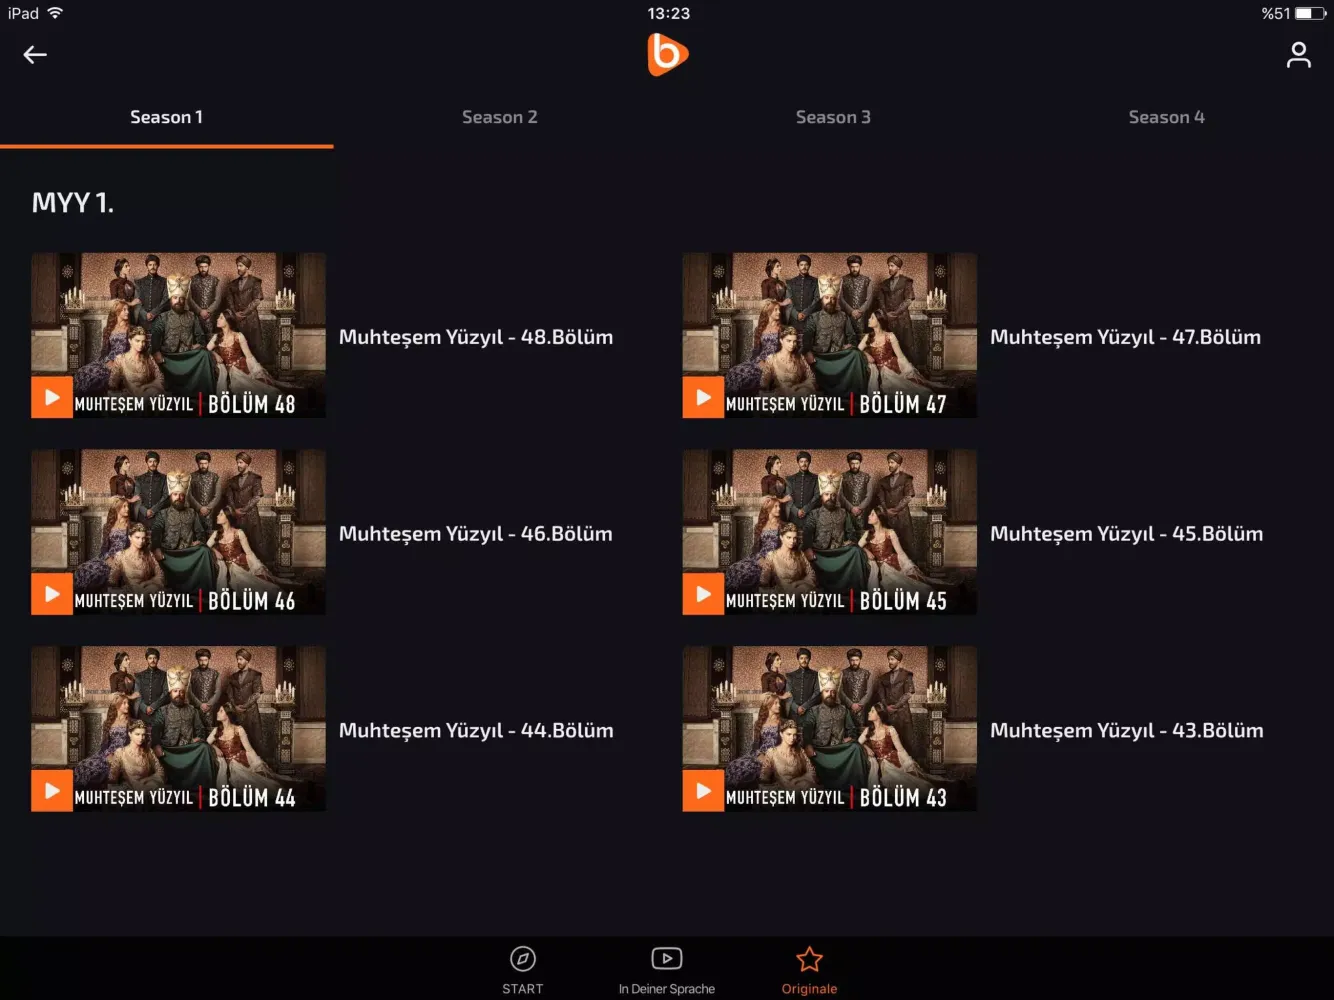Play episode 47 via orange play button
This screenshot has height=1000, width=1334.
click(x=703, y=397)
